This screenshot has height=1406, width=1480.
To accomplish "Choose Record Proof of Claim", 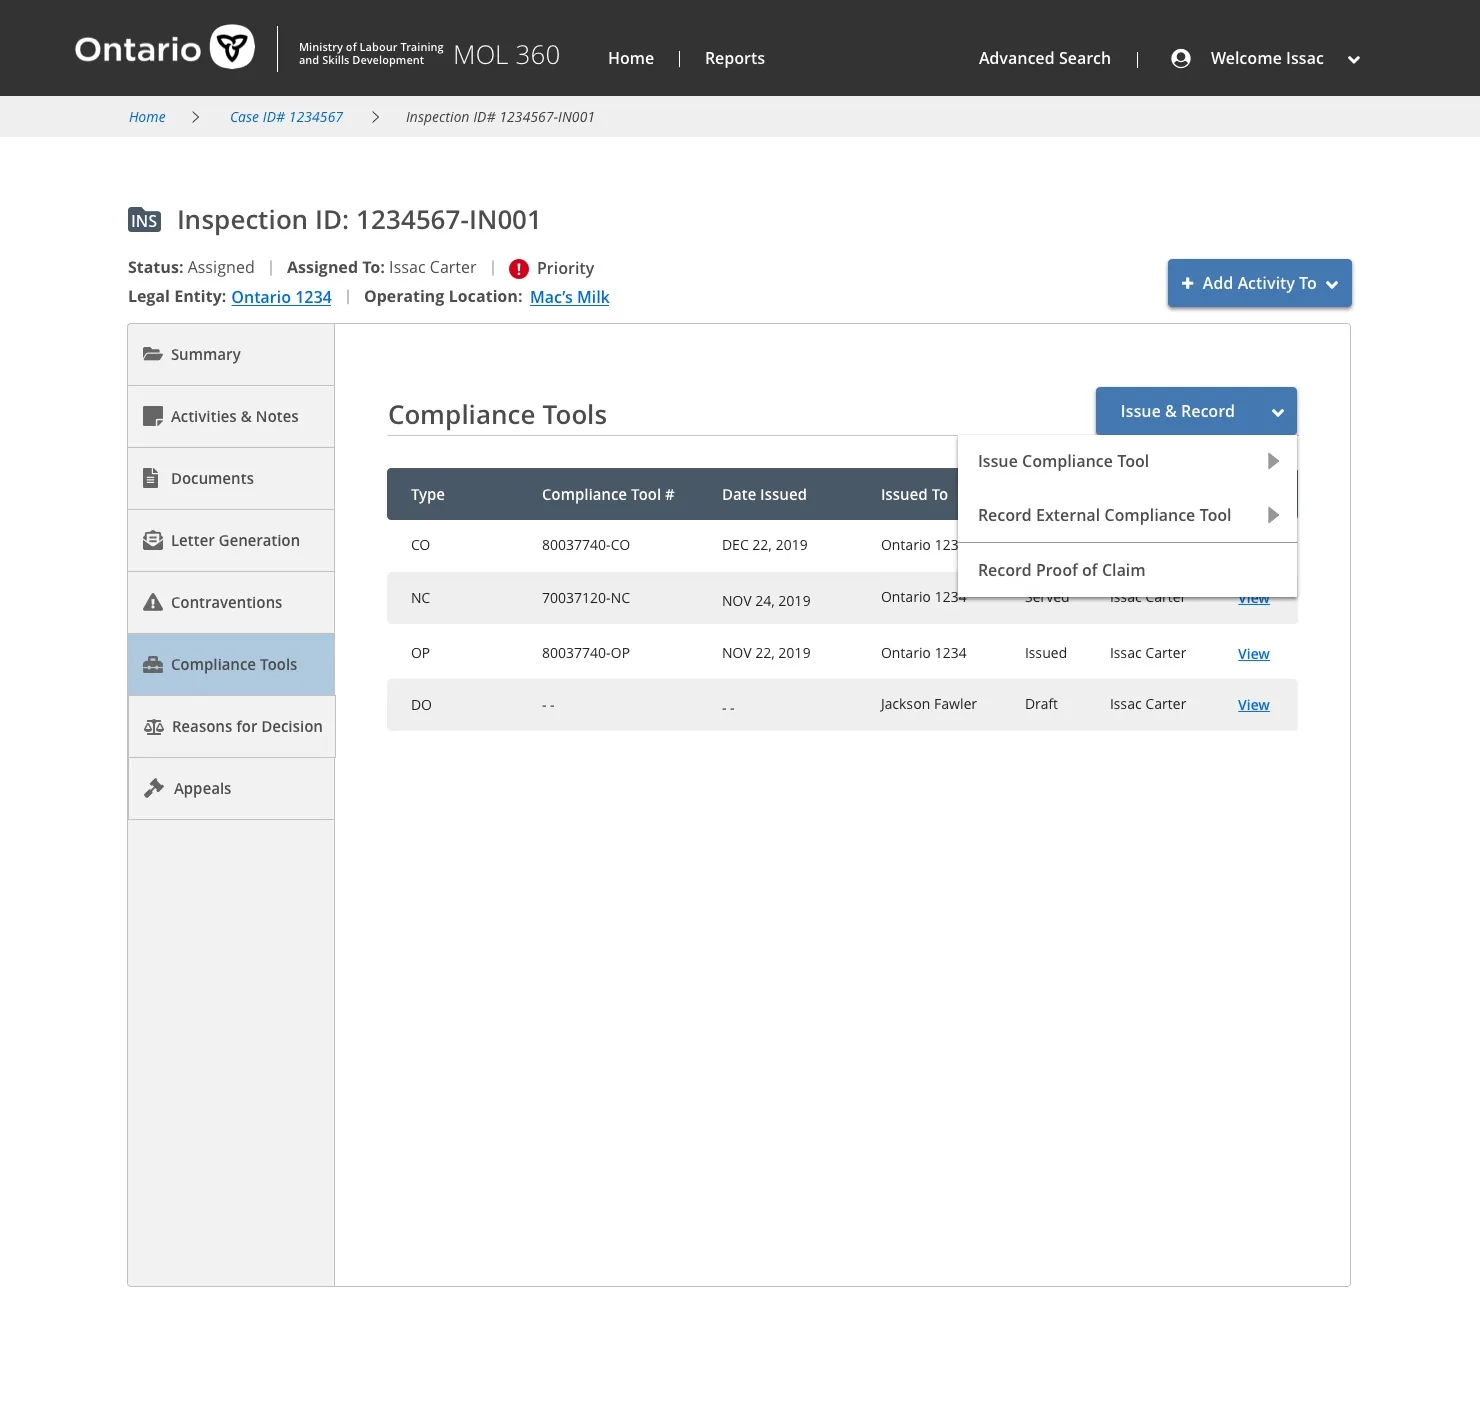I will pos(1127,570).
